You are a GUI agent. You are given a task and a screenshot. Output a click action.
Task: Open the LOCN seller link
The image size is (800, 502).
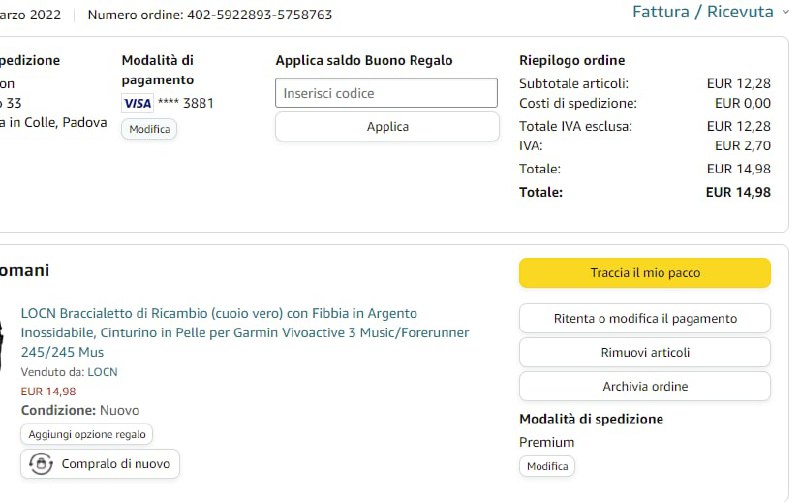102,372
